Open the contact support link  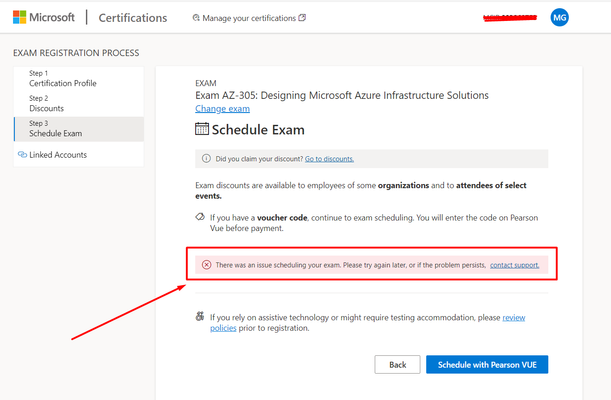pos(514,265)
